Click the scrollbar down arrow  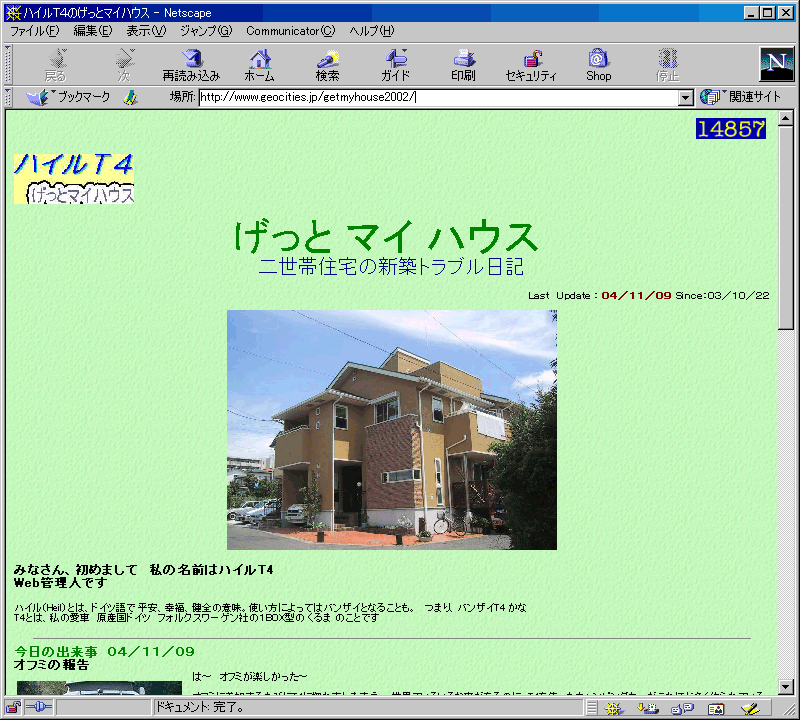[786, 687]
